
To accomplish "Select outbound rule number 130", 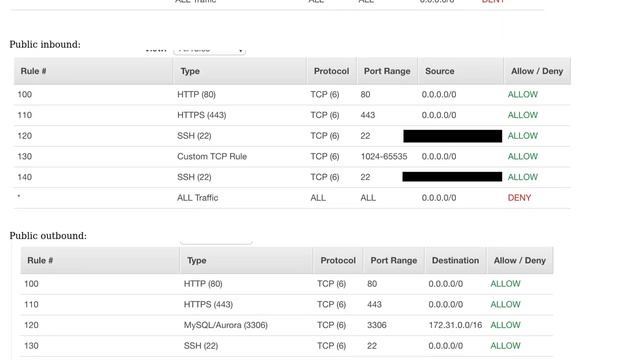I will point(31,346).
